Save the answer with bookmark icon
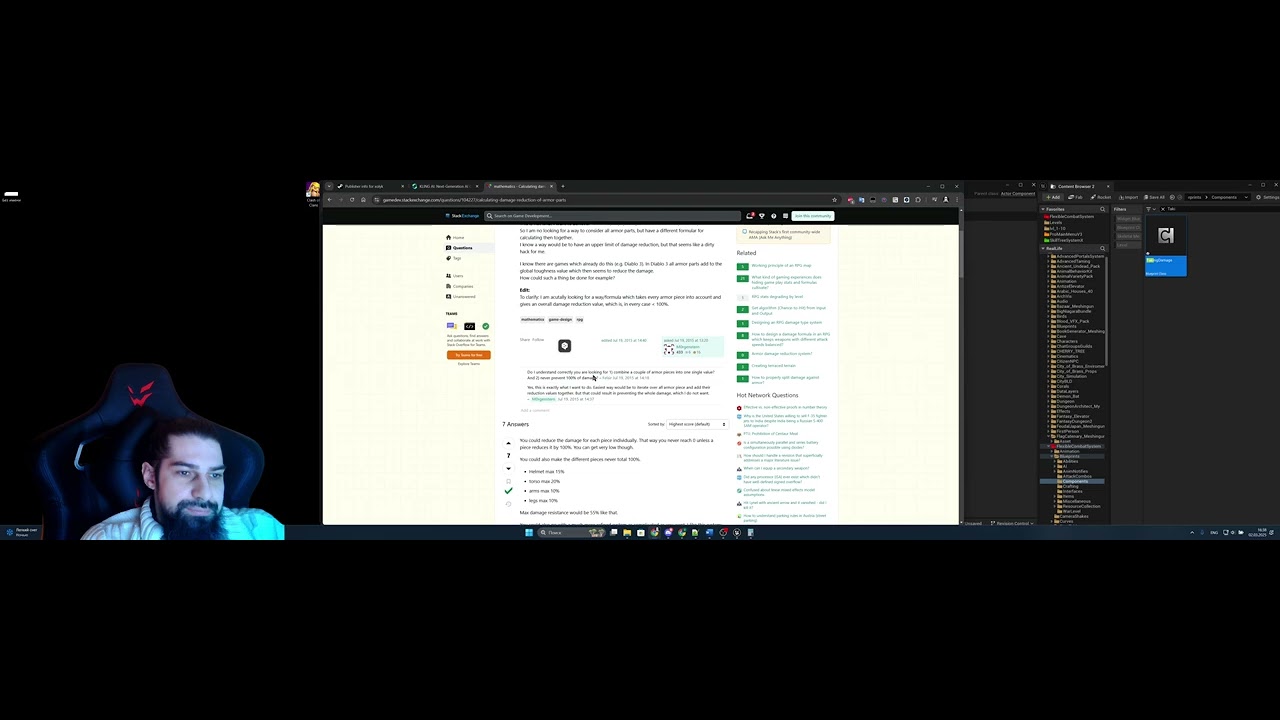Screen dimensions: 1280x720 point(508,481)
